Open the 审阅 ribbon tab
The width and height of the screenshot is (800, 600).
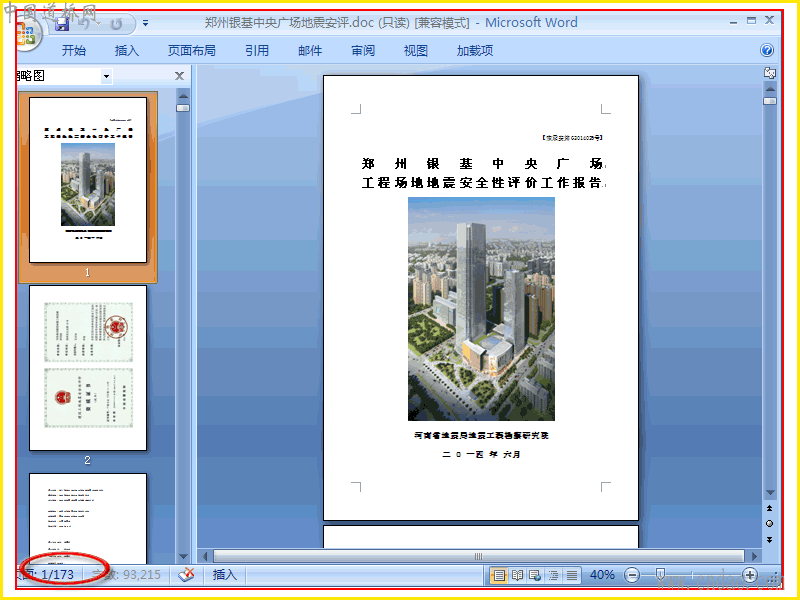click(x=363, y=51)
